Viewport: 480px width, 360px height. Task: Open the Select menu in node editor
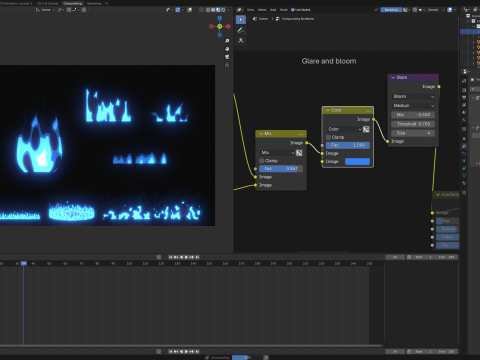pos(262,10)
